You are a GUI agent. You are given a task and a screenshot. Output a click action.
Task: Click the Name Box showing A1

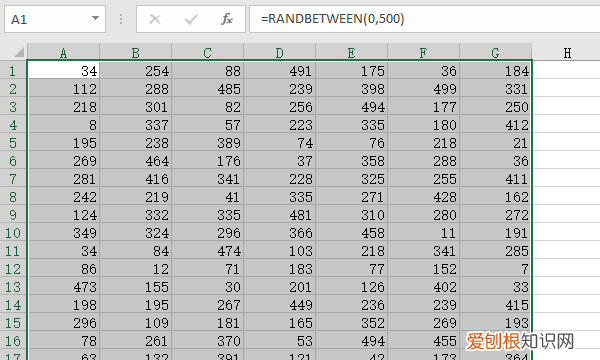click(x=55, y=19)
